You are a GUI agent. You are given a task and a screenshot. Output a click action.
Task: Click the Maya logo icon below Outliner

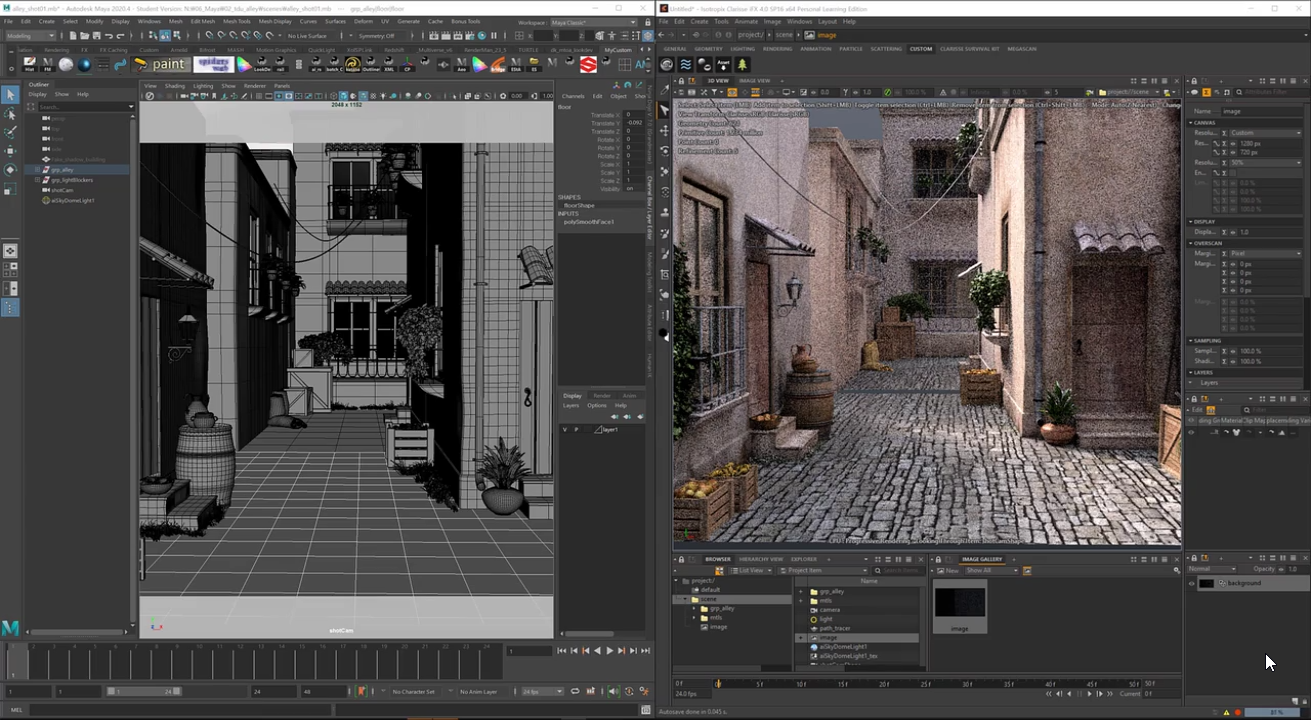10,629
